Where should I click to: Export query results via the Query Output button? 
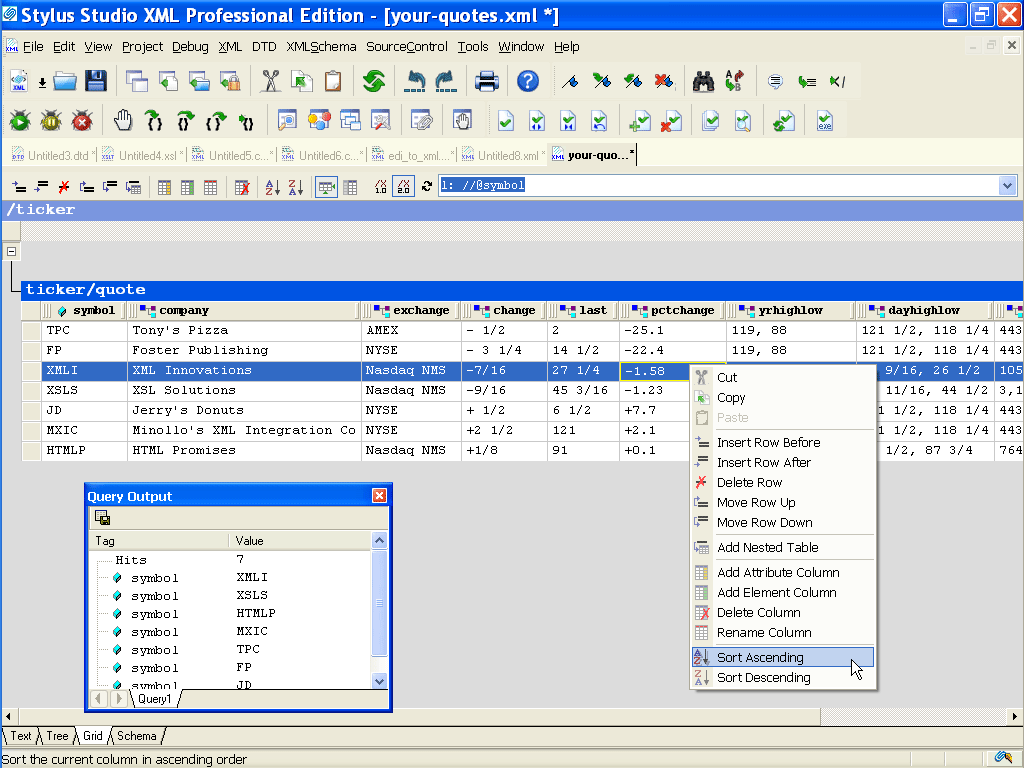point(103,517)
